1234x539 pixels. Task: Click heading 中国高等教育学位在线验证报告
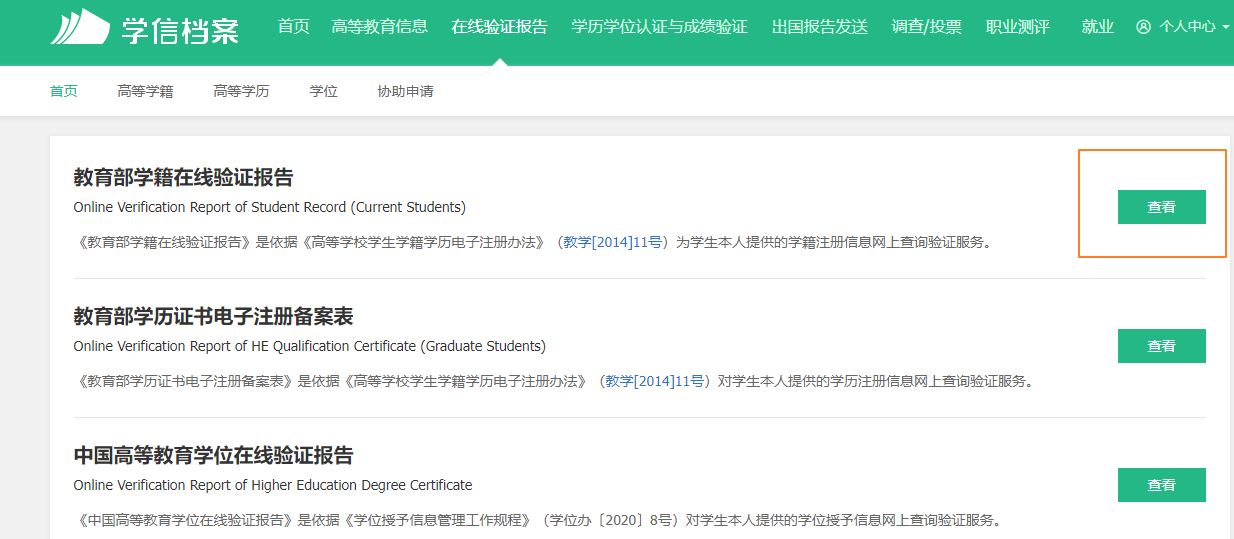point(214,456)
